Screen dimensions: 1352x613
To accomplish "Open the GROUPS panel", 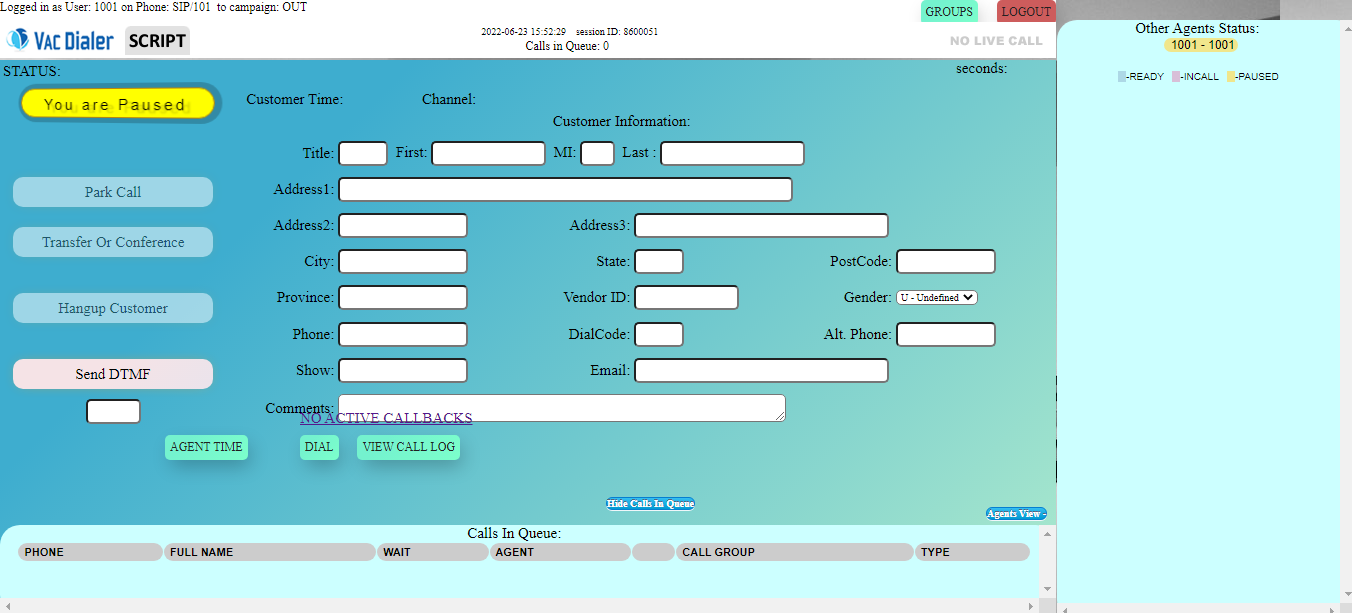I will click(x=948, y=11).
